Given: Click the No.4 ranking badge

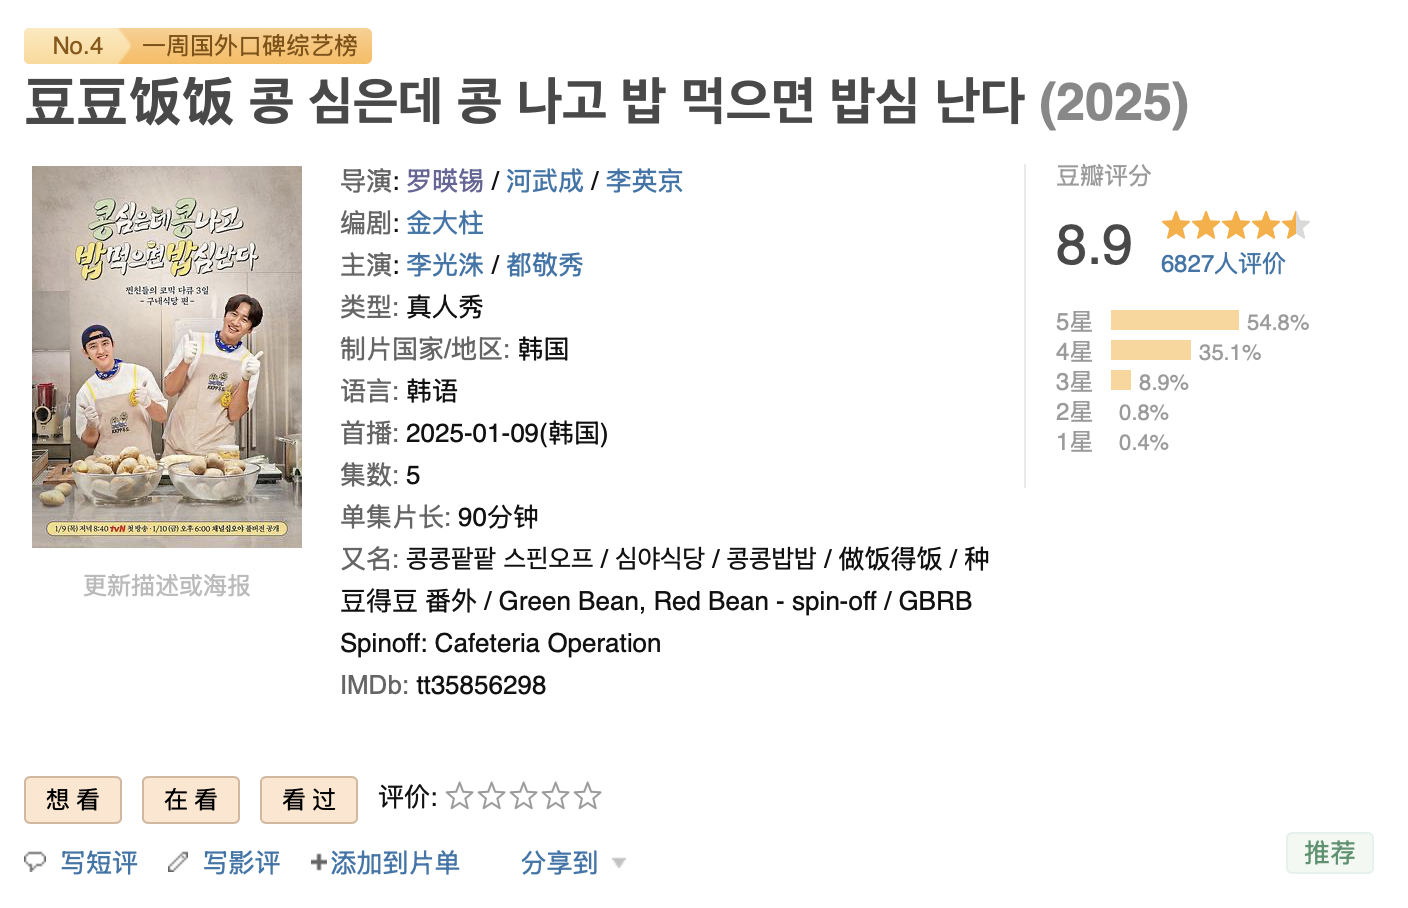Looking at the screenshot, I should (77, 46).
